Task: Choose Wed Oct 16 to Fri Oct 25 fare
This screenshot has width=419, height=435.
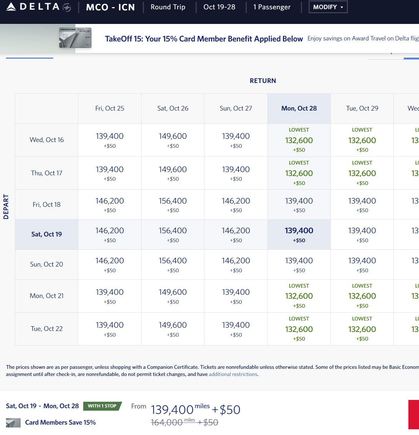Action: point(110,140)
